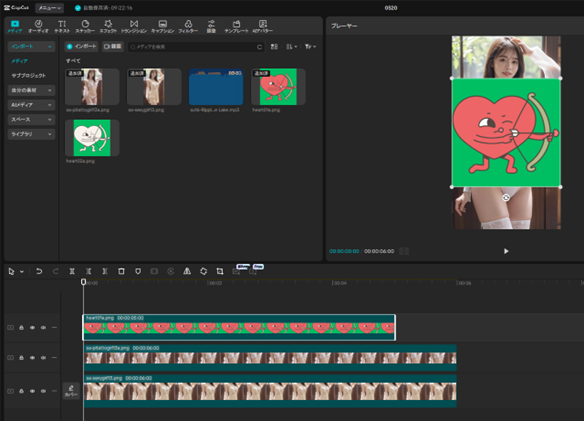Image resolution: width=584 pixels, height=421 pixels.
Task: Hide the sa-pitattogirl03a.png track with eye
Action: 32,358
